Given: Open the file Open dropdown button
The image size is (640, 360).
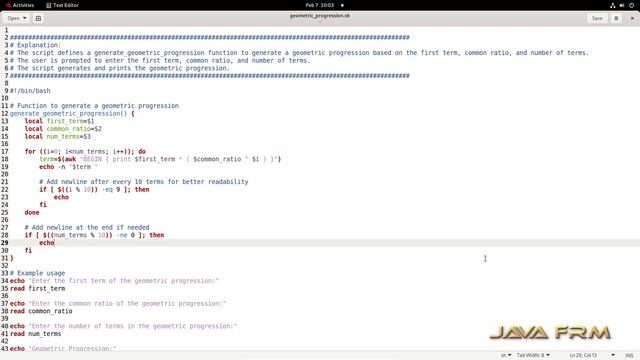Looking at the screenshot, I should point(16,18).
